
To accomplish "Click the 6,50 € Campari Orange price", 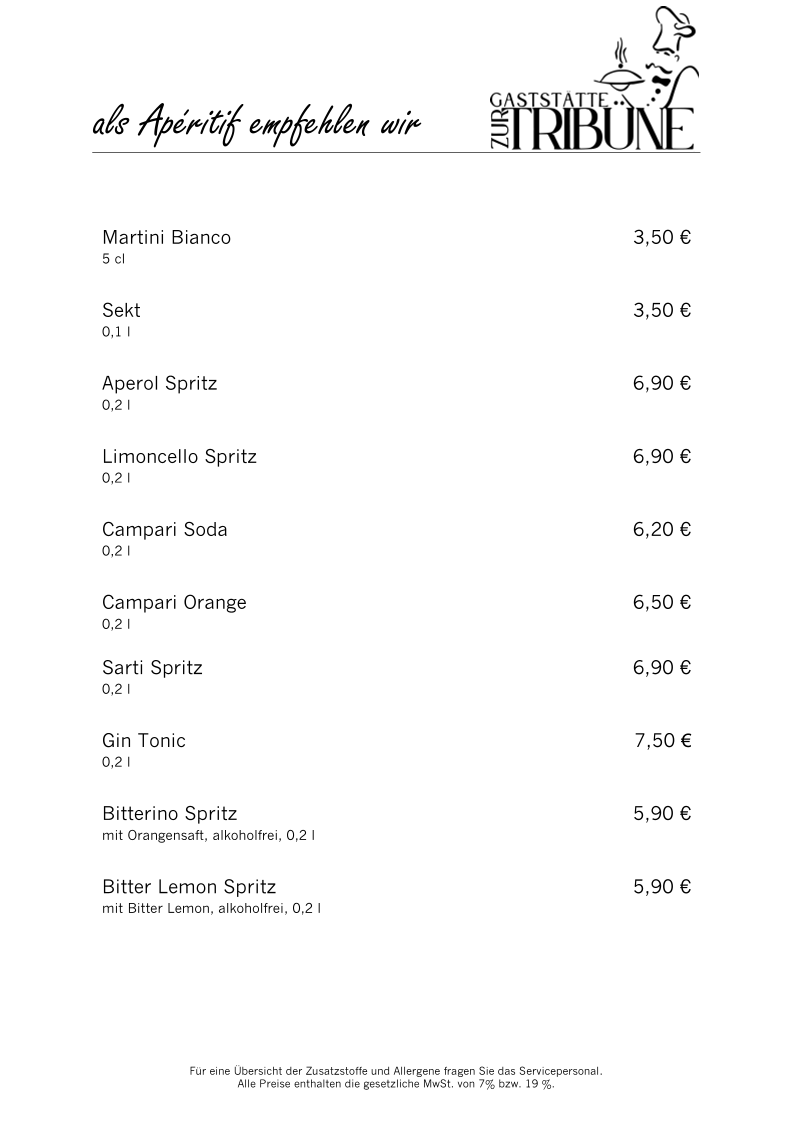I will pos(662,603).
